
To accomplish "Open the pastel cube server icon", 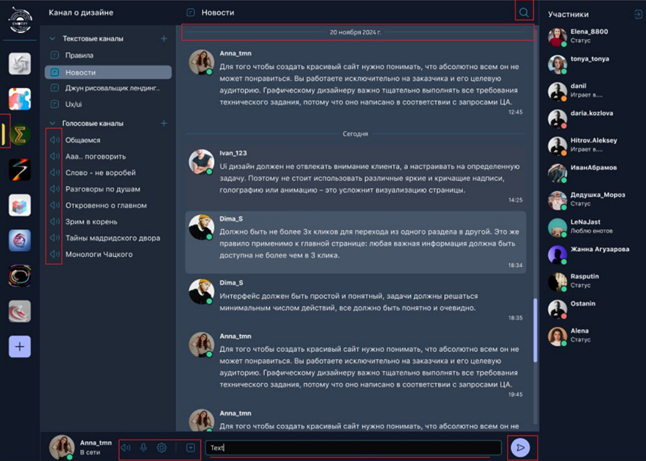I will pos(20,205).
